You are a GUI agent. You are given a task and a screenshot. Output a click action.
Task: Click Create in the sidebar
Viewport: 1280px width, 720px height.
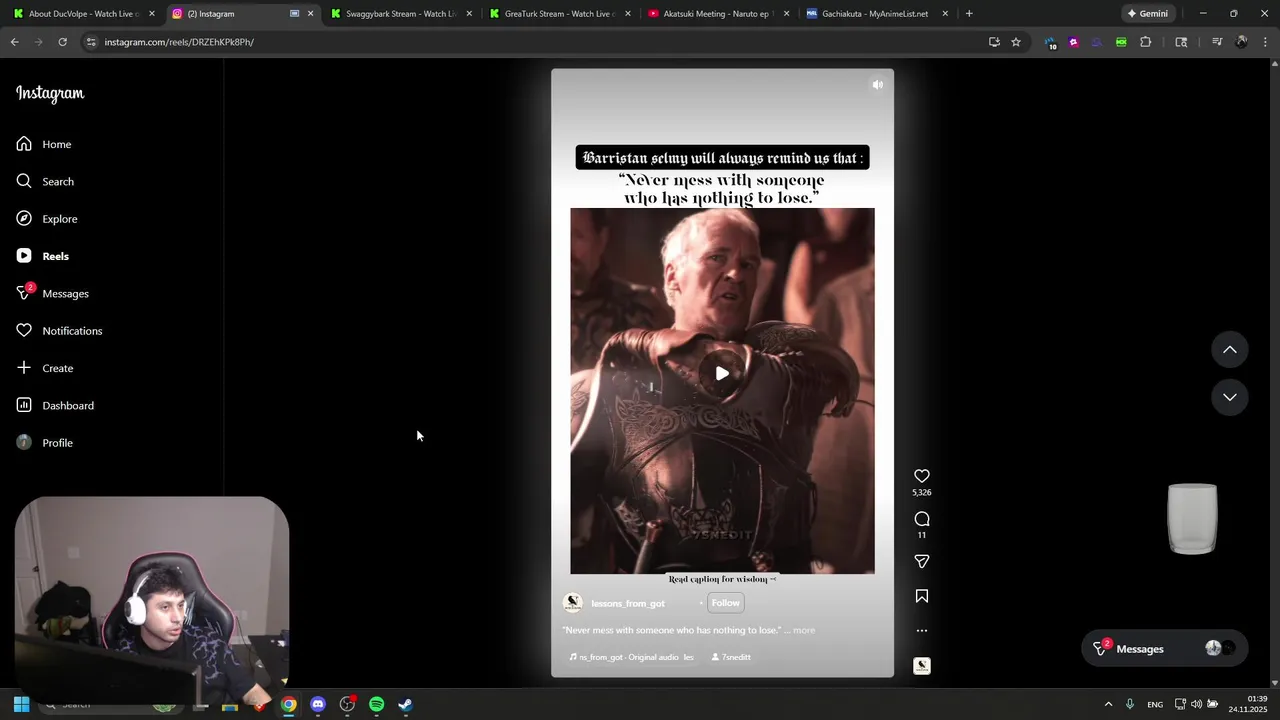click(x=45, y=368)
